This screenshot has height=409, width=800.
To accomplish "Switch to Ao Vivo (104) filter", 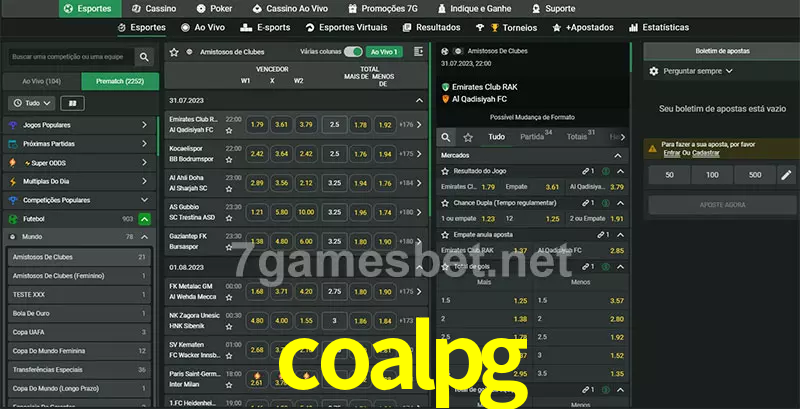I will [41, 81].
